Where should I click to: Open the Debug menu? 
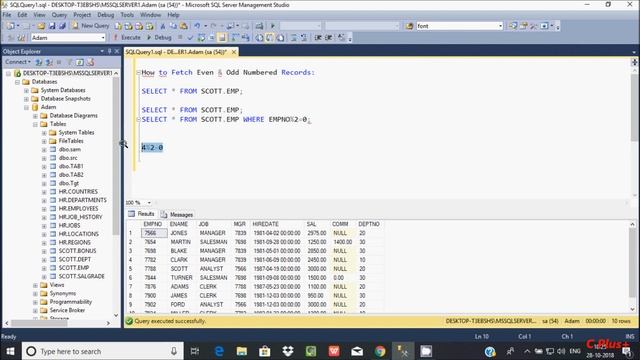106,15
